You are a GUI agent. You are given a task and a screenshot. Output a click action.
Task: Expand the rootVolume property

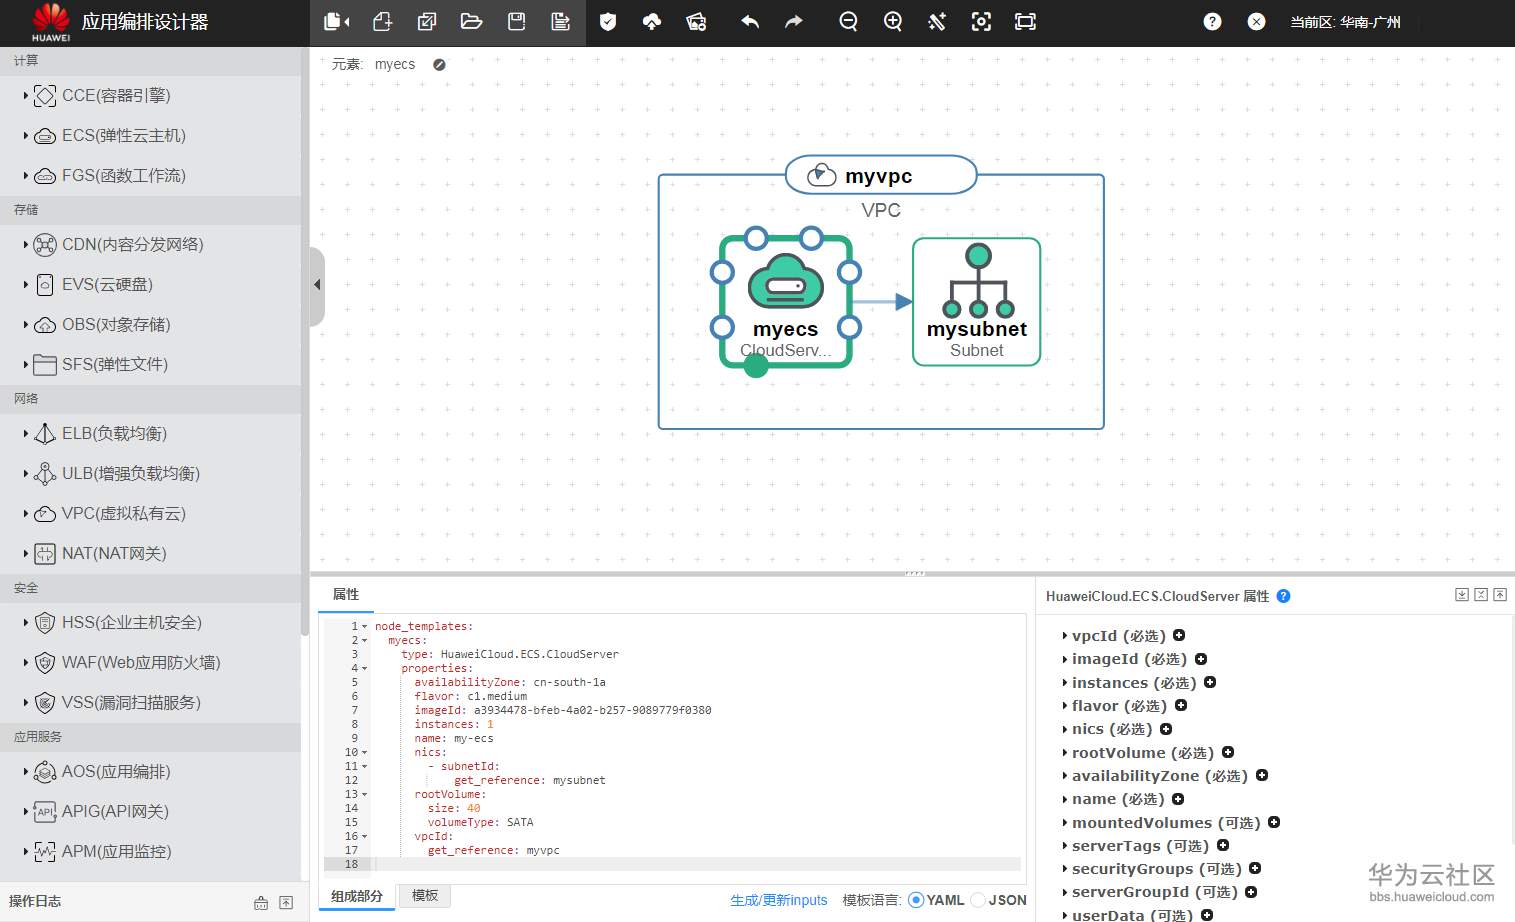pos(1064,753)
